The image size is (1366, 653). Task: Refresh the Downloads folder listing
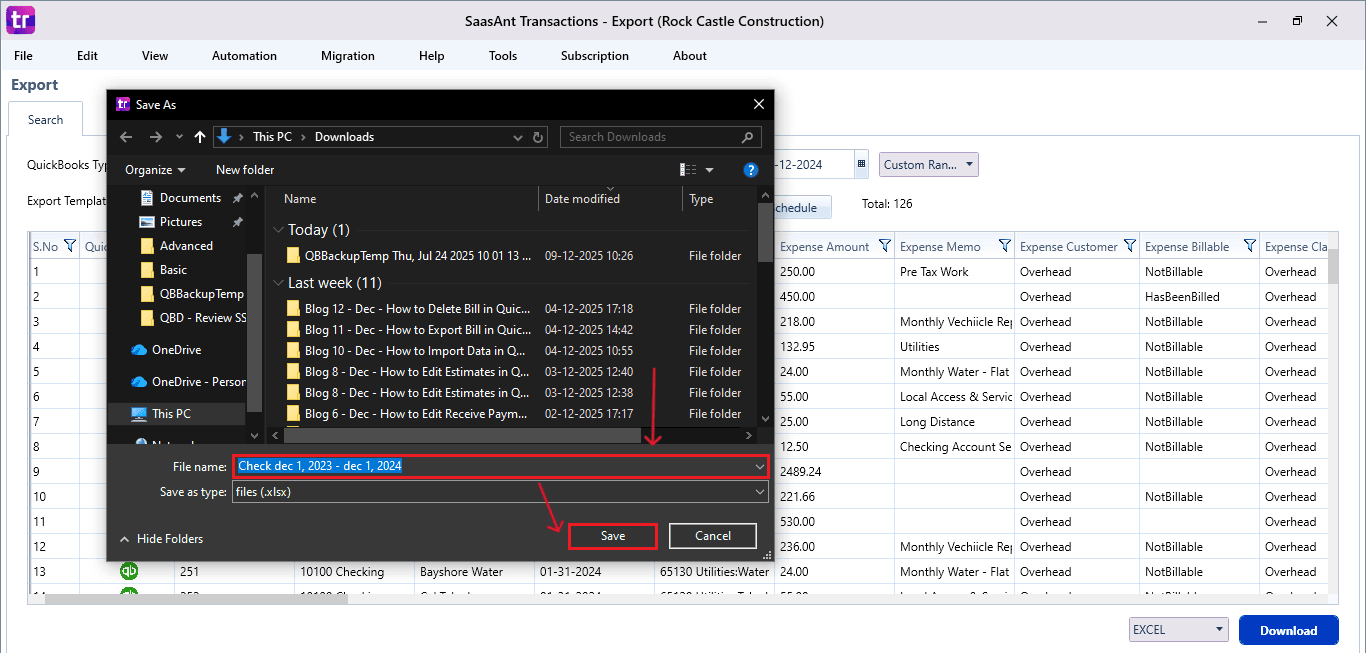tap(538, 137)
